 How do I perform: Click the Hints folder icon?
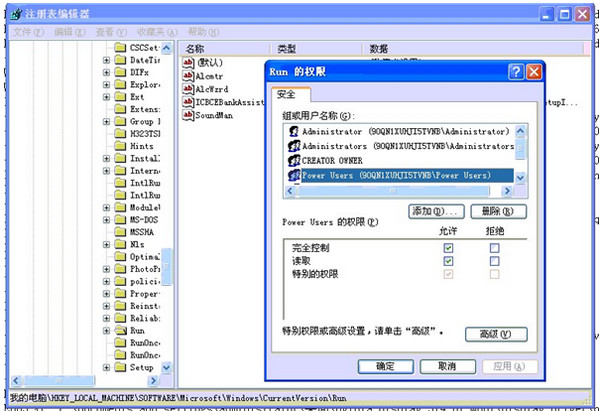coord(121,146)
